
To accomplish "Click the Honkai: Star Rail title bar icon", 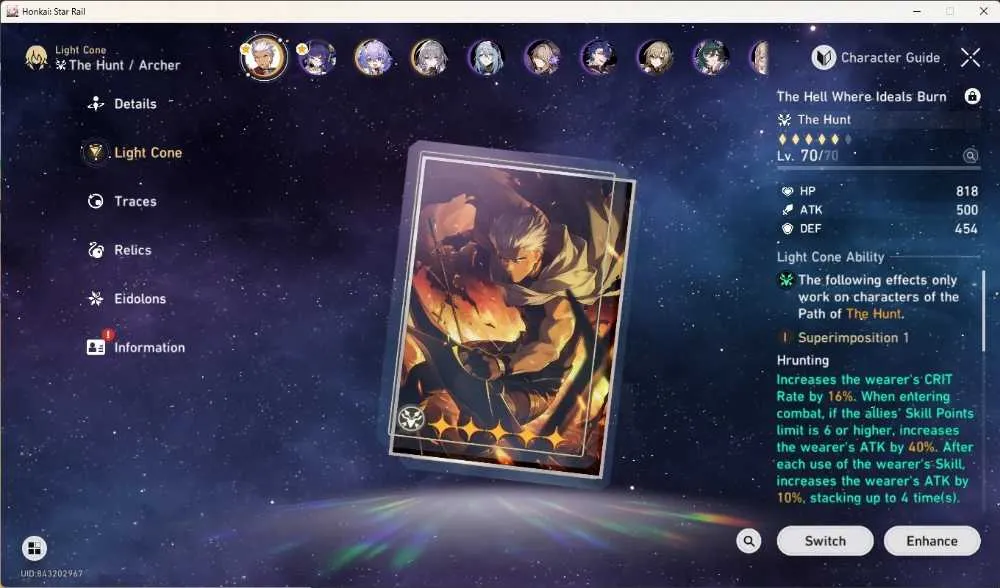I will pos(11,11).
